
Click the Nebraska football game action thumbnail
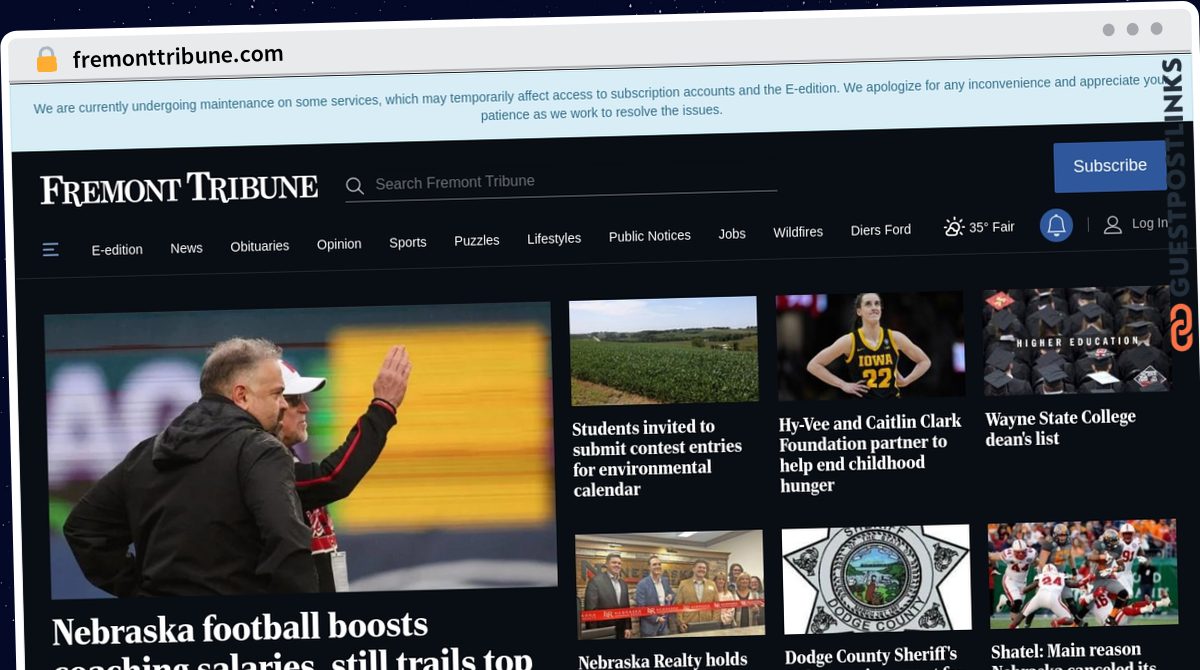[1083, 575]
